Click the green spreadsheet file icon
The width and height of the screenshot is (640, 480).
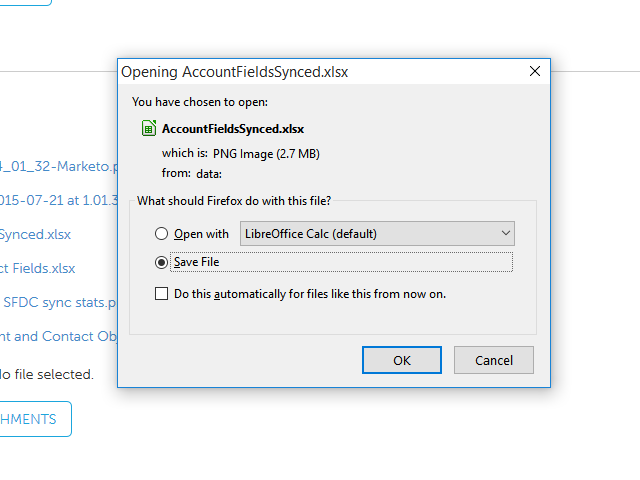[x=148, y=128]
